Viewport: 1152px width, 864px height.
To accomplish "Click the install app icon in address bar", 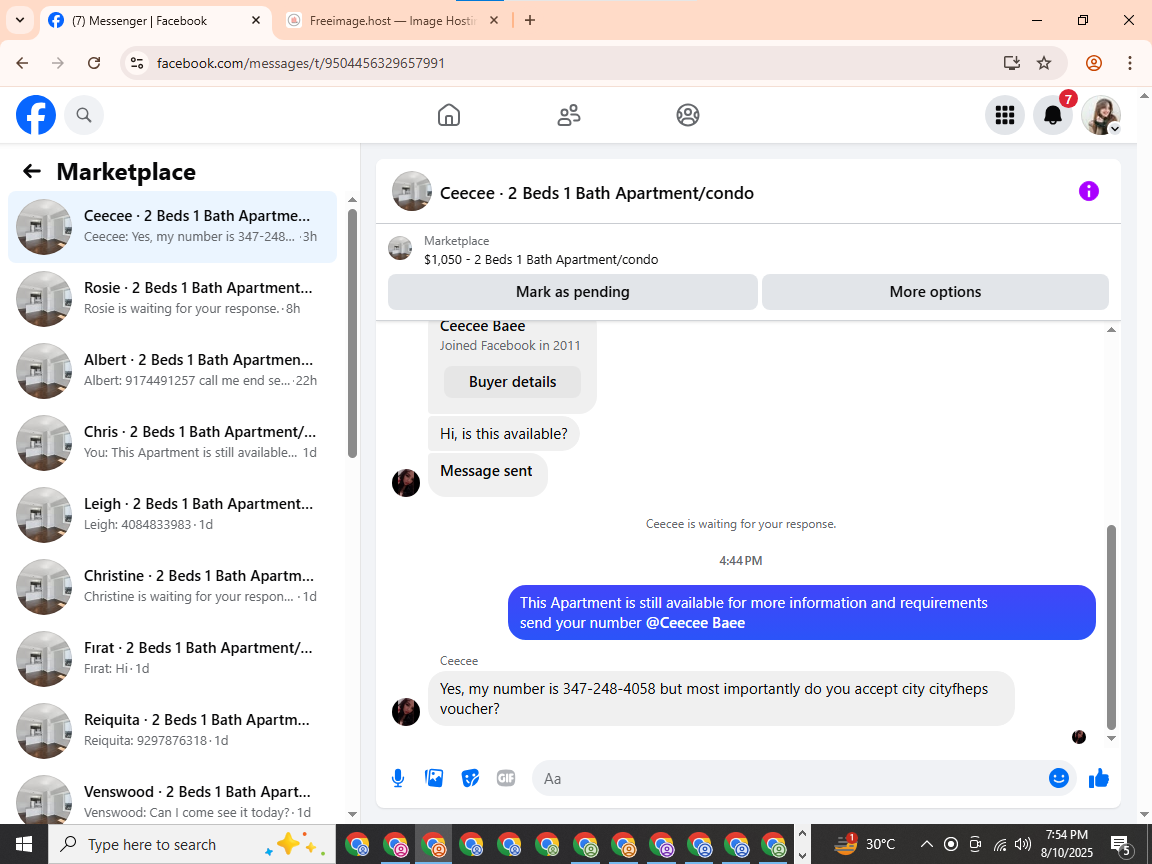I will click(1012, 63).
